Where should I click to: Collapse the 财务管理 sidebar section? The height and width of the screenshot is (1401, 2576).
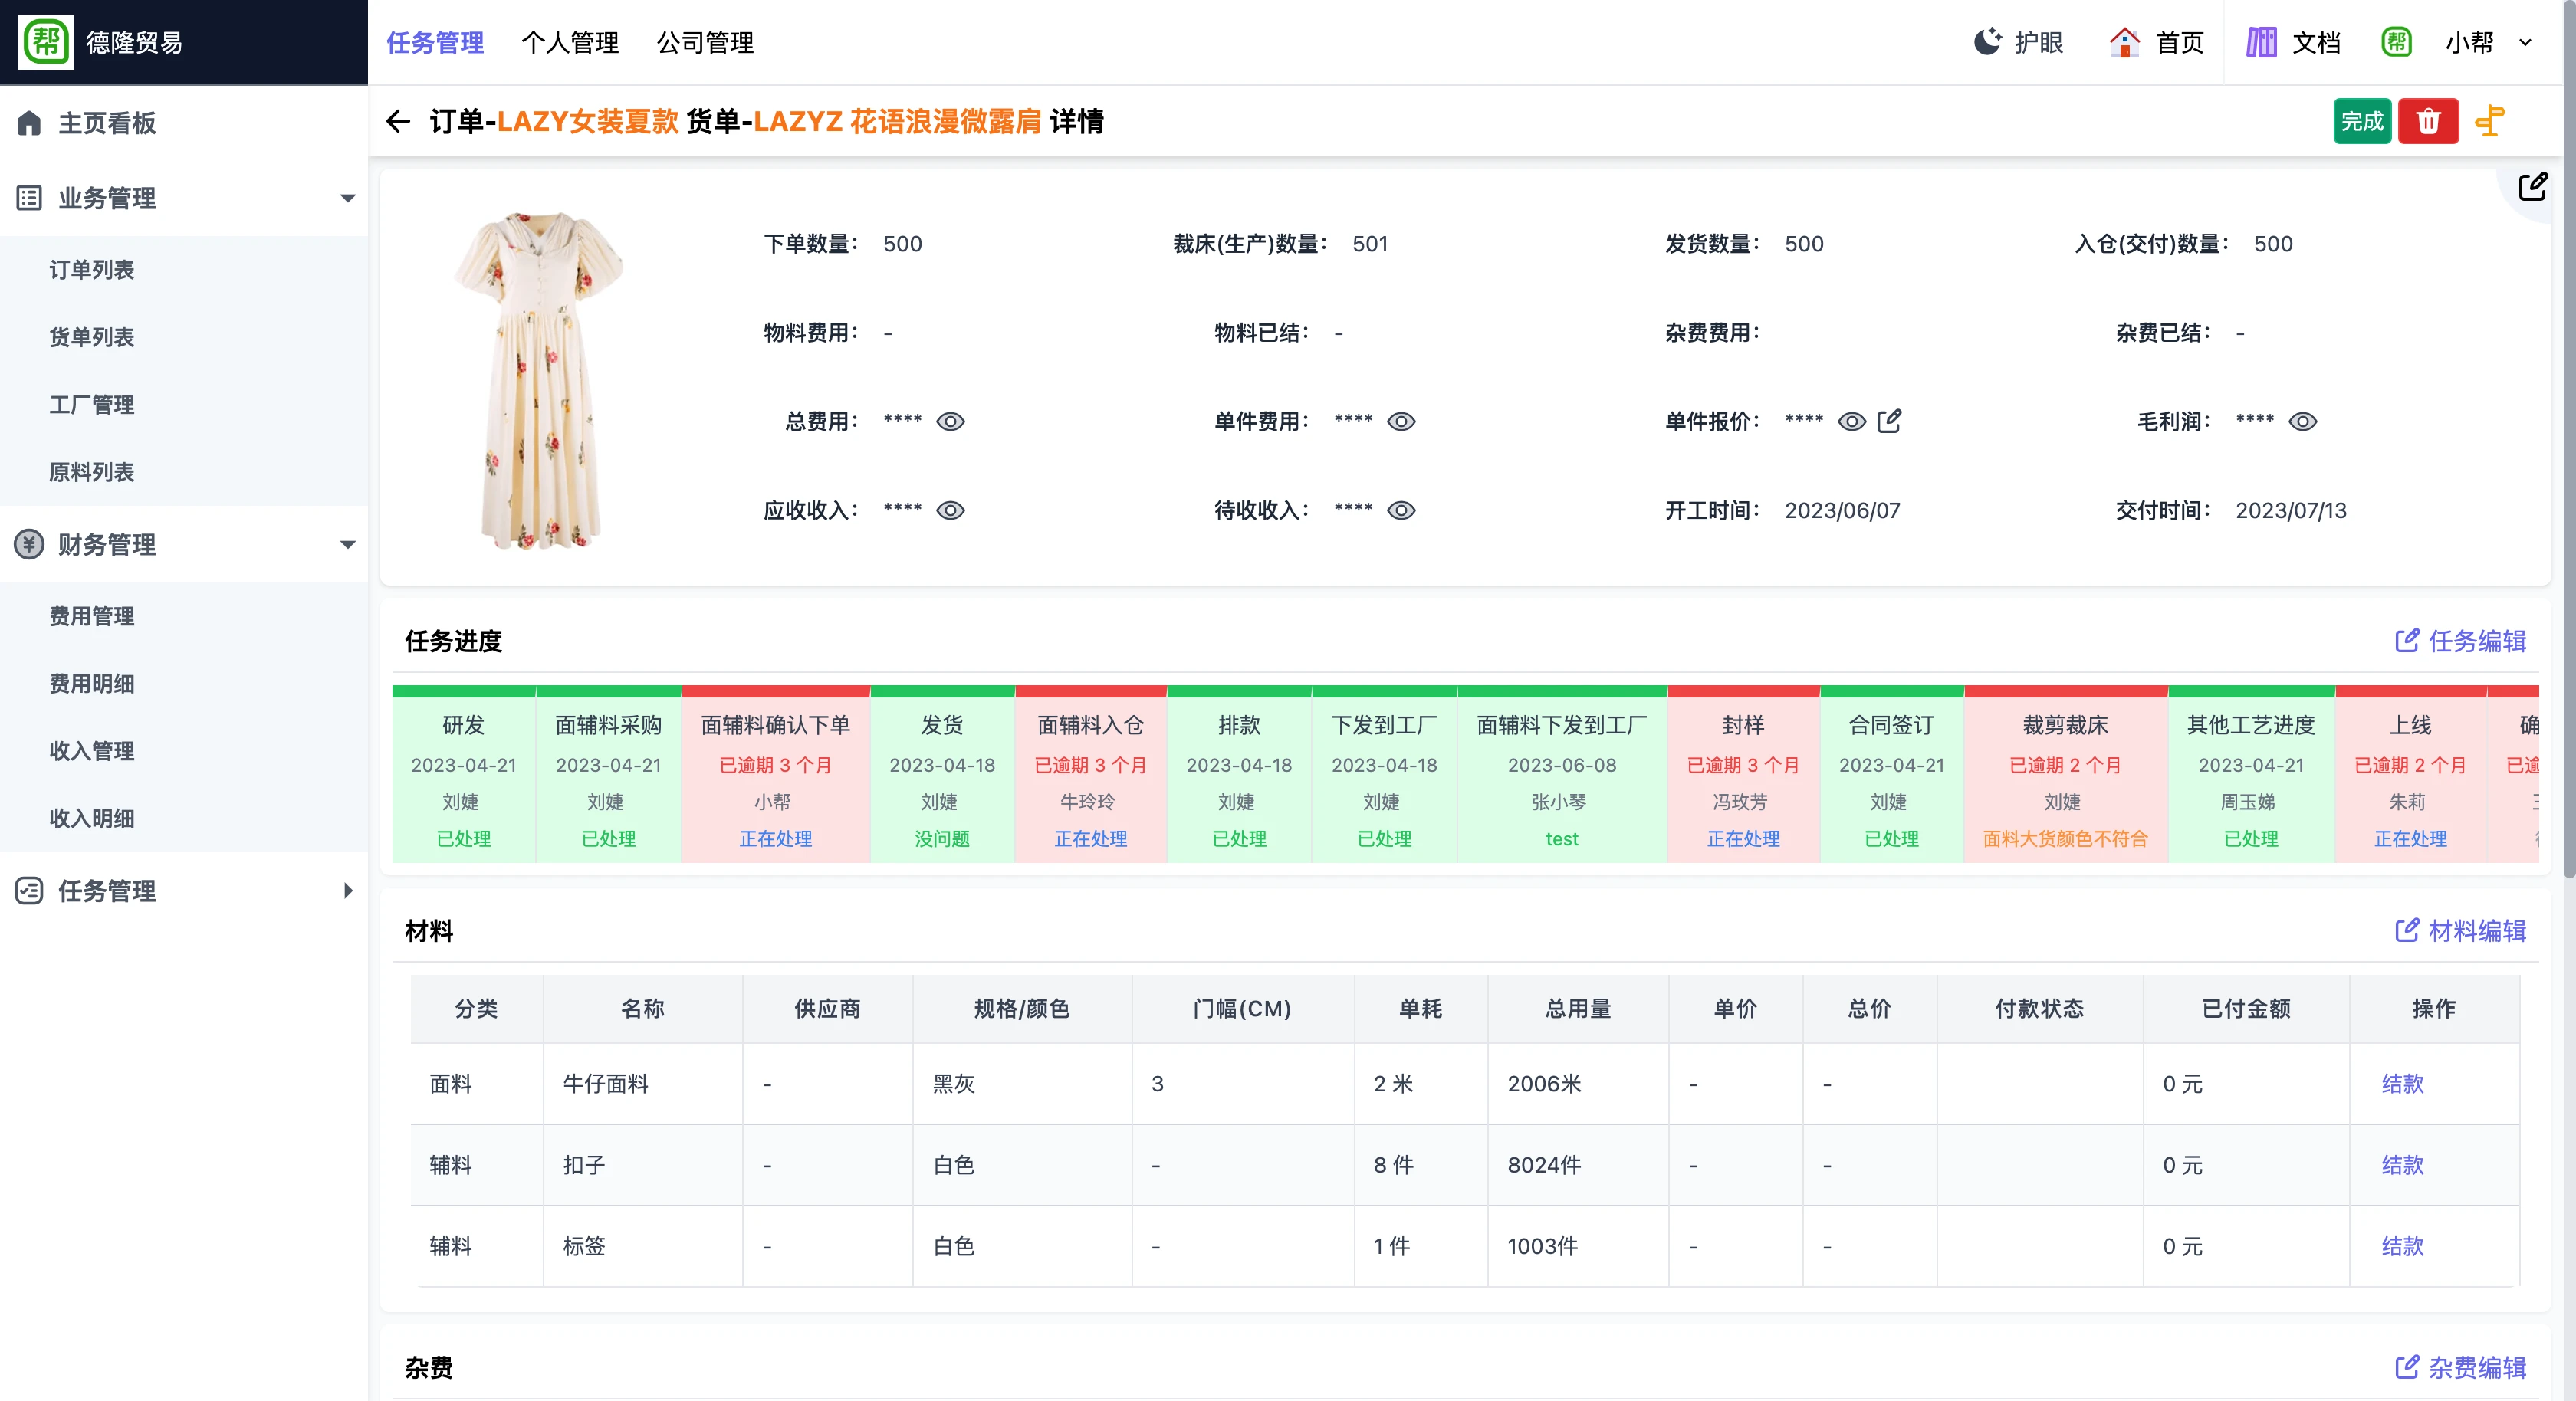(x=347, y=545)
